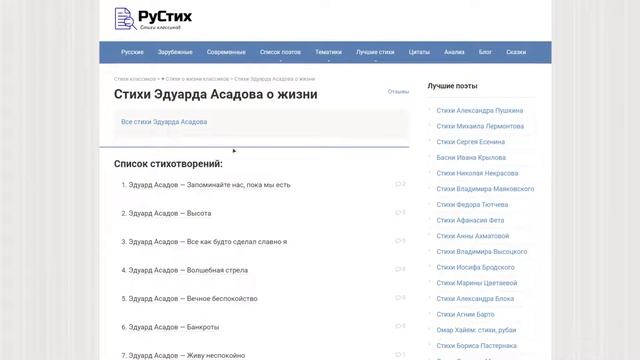Open Стихи Николая Некрасова

[x=477, y=173]
